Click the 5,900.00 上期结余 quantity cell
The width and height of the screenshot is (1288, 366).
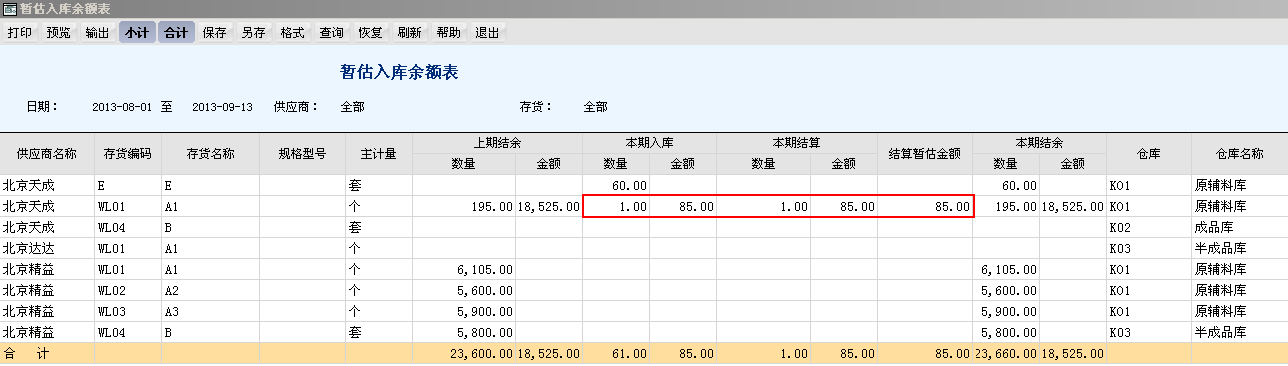point(464,311)
